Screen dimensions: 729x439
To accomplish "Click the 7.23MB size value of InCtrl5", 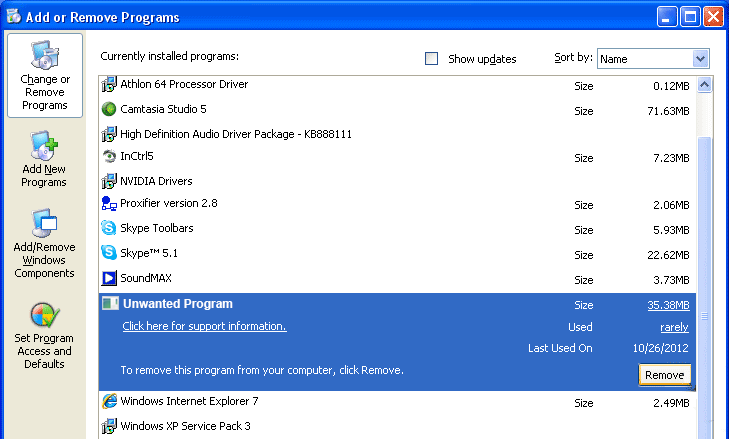I will (671, 158).
